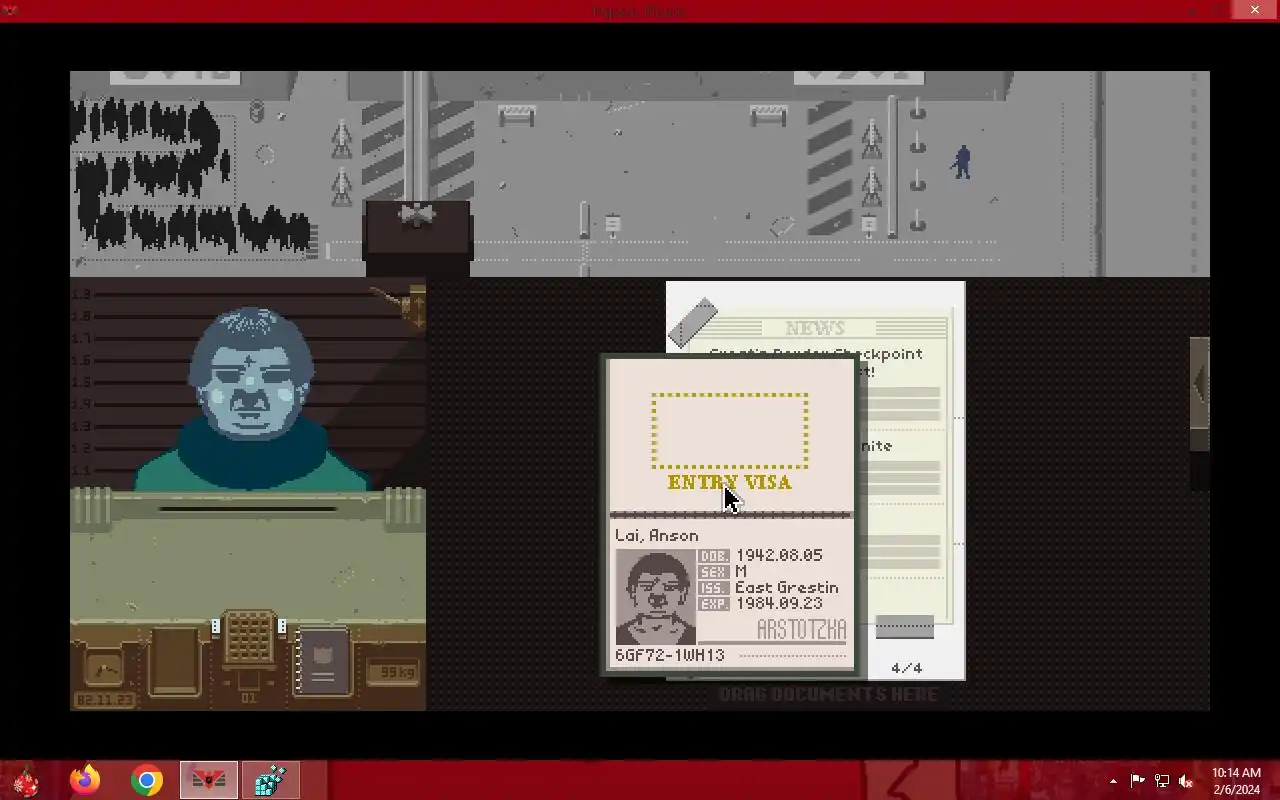Select the passport photo of Anson Lai

(656, 597)
